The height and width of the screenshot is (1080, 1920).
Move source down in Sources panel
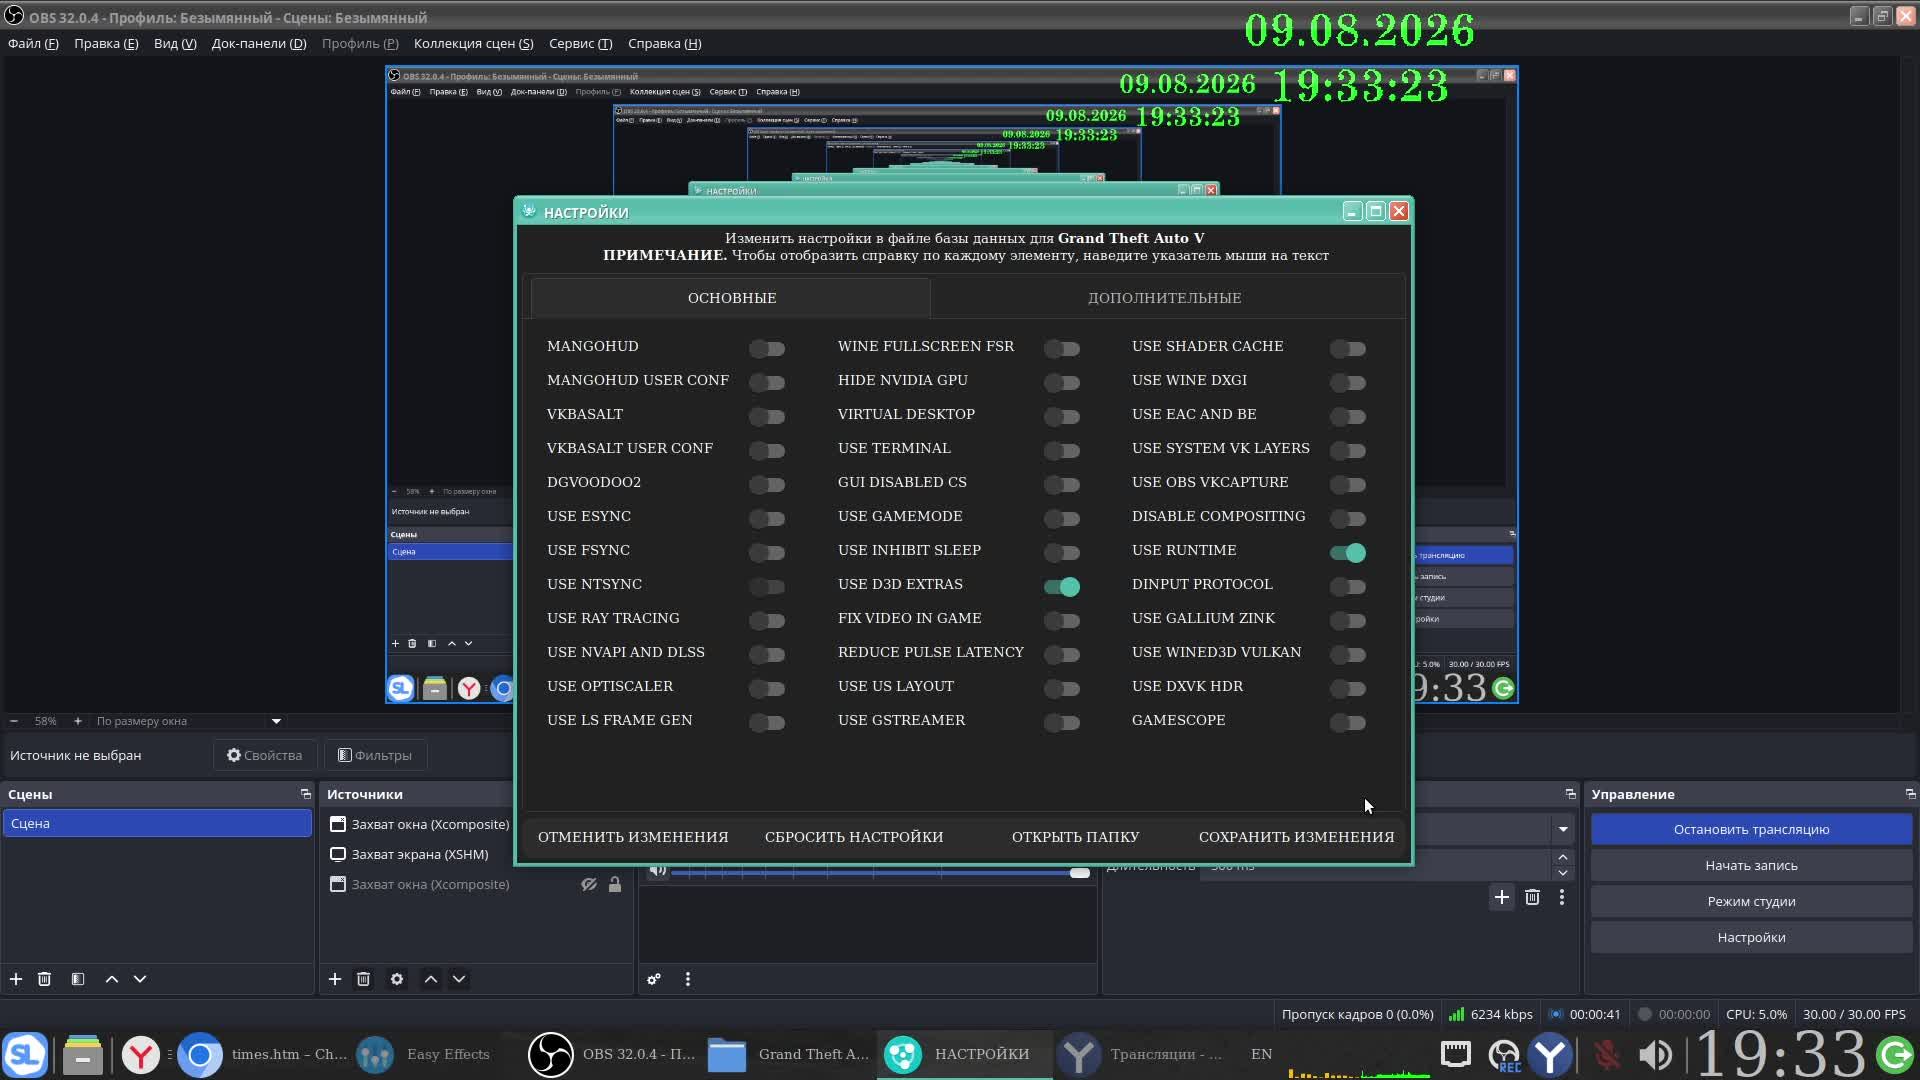pos(459,979)
